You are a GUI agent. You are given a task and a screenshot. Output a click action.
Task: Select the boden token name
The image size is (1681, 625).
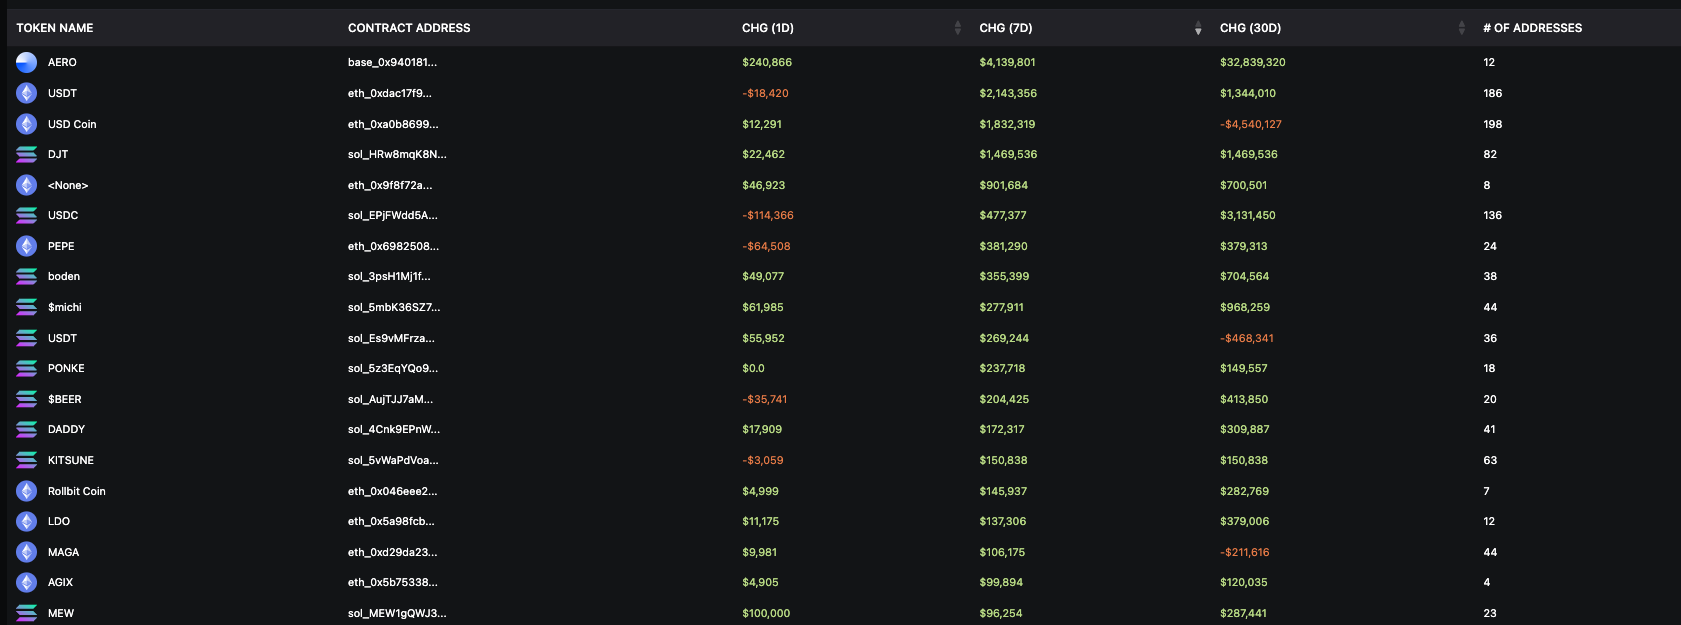tap(64, 276)
